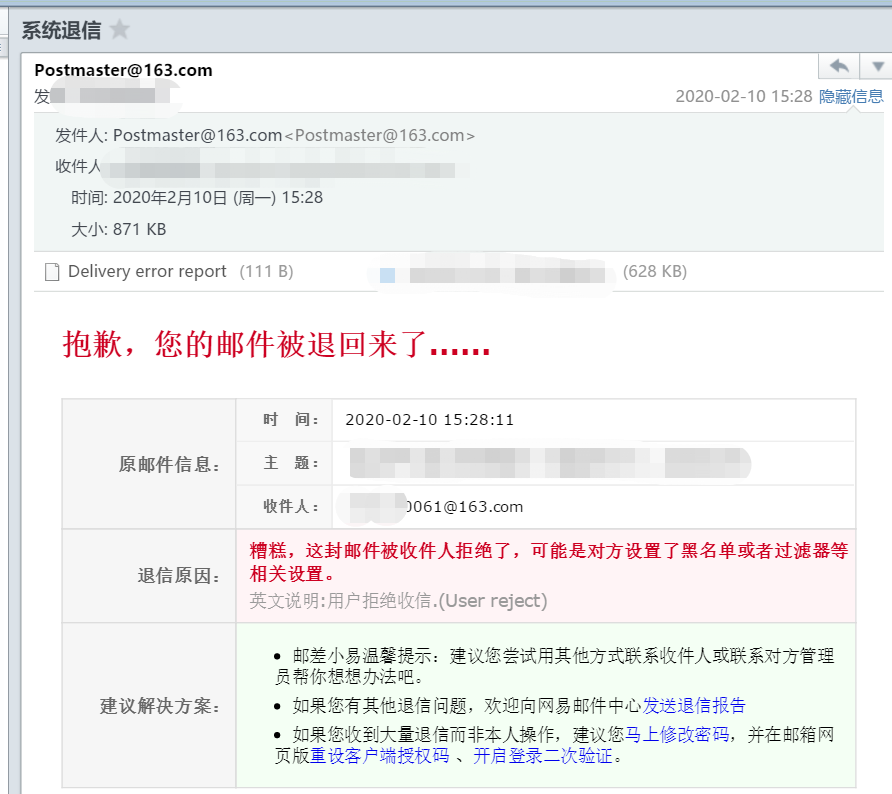
Task: Click the red 糟糕，这封邮件被收件人拒绝了 message
Action: click(x=548, y=562)
